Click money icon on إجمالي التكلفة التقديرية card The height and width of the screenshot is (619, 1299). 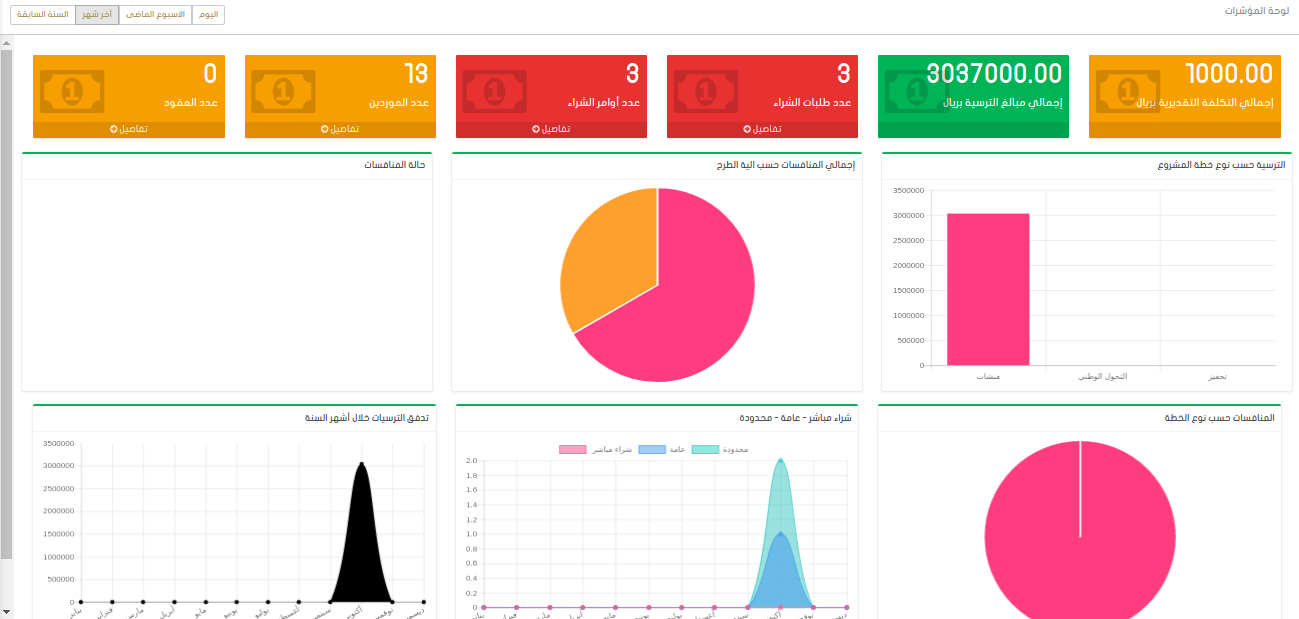pos(1128,92)
